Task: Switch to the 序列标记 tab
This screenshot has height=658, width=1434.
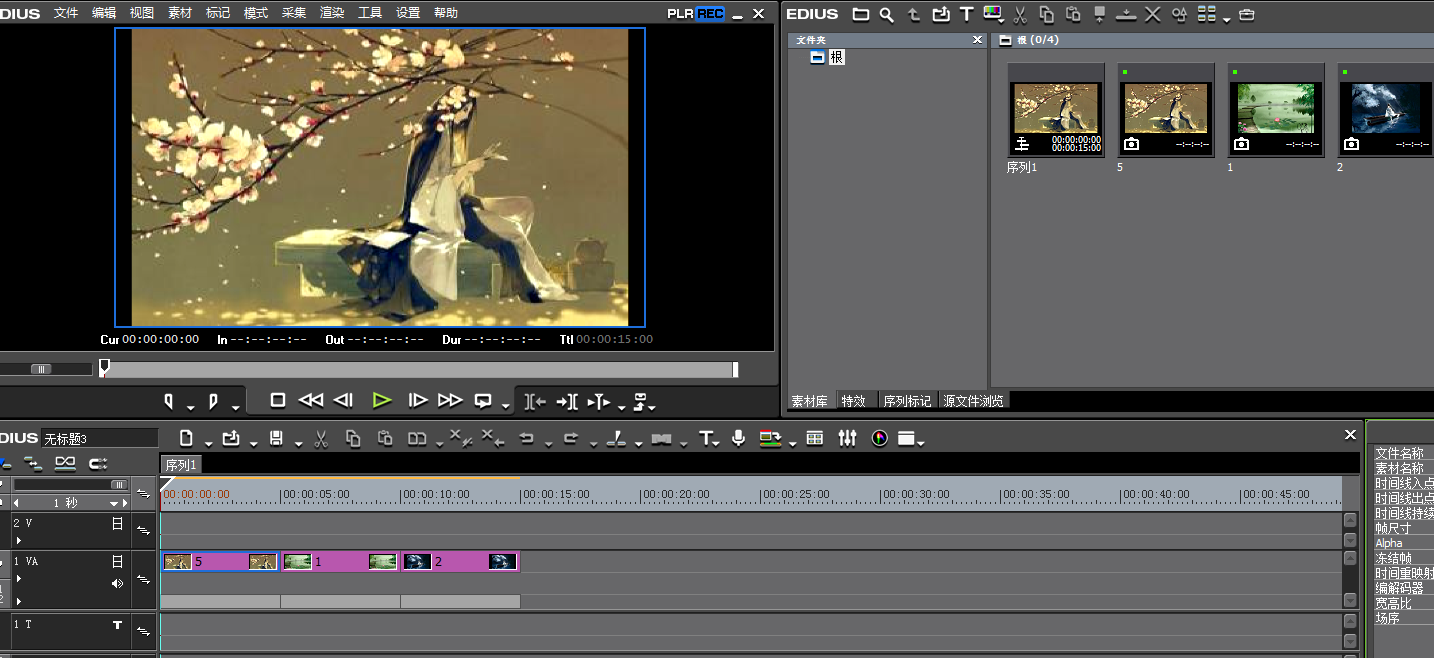Action: point(907,401)
